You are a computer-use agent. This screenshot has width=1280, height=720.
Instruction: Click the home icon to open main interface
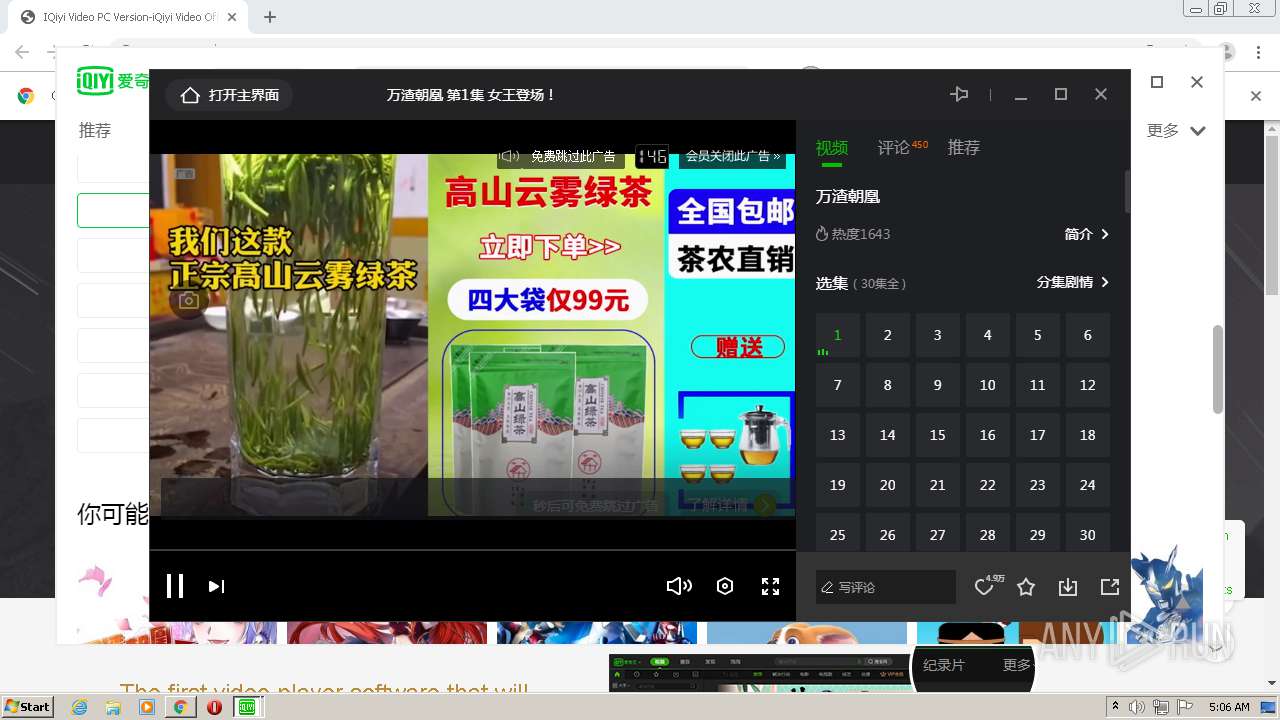(x=190, y=95)
